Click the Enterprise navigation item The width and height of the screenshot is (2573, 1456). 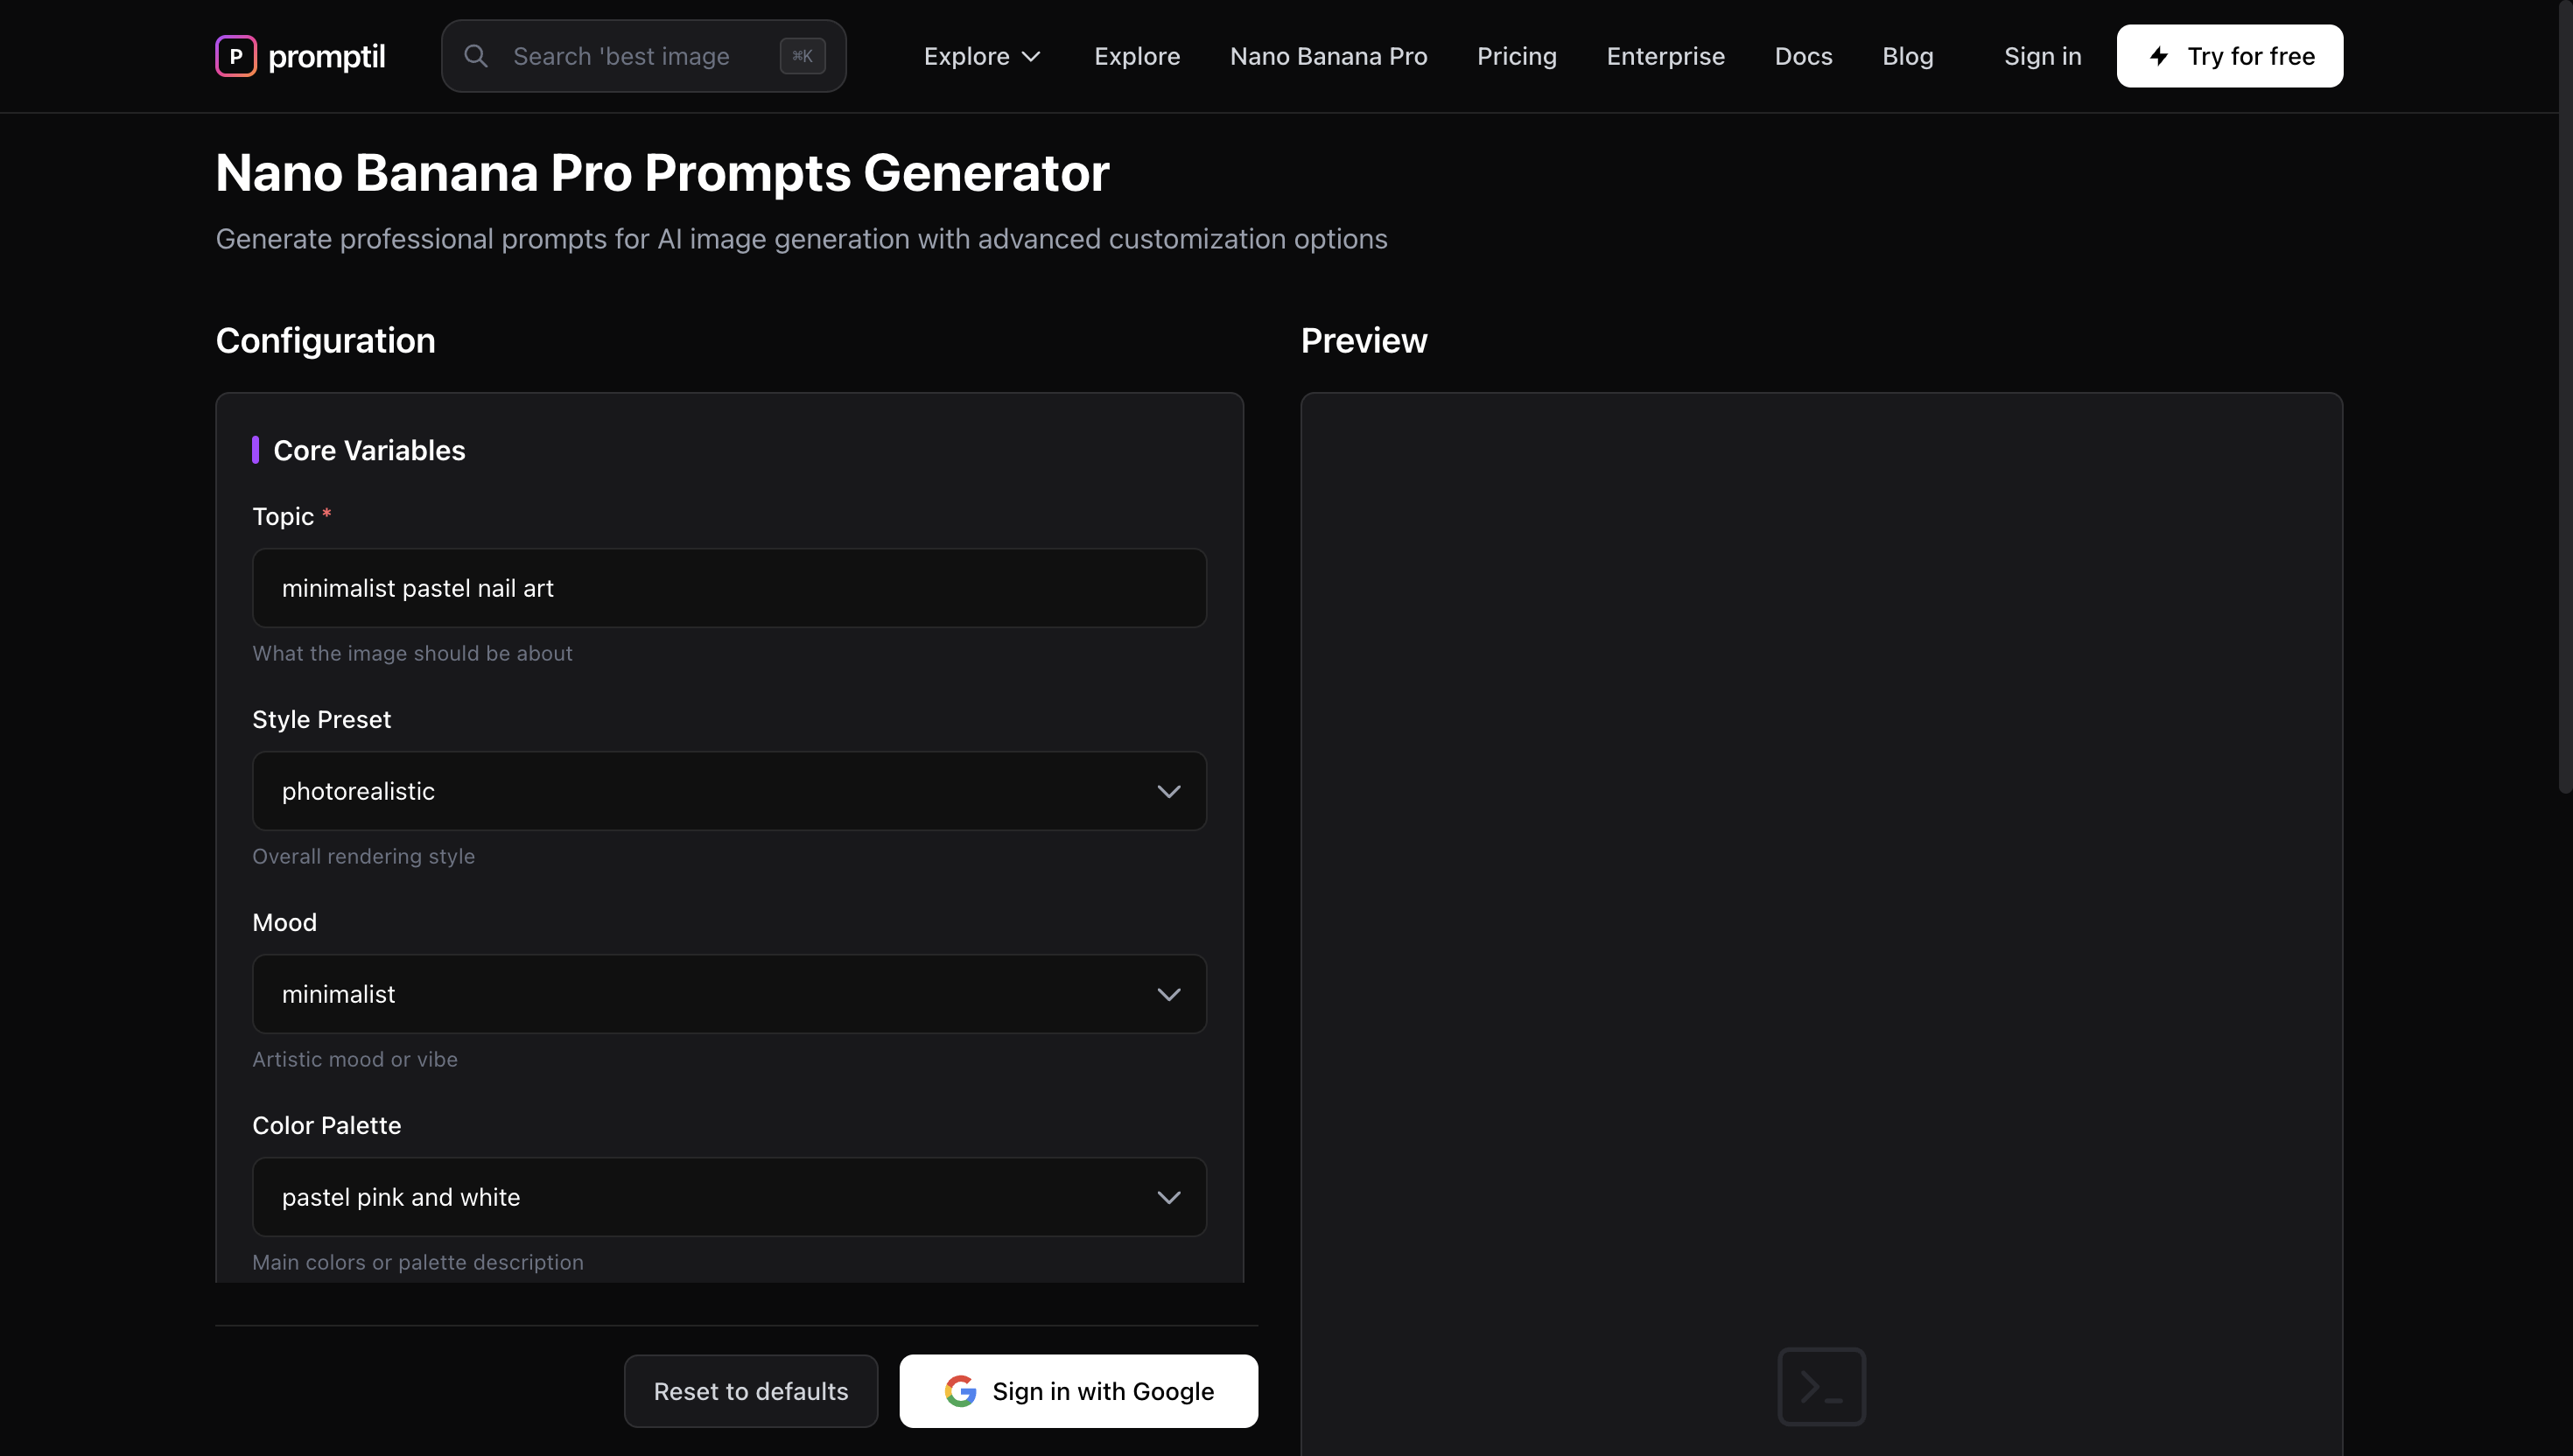tap(1665, 56)
